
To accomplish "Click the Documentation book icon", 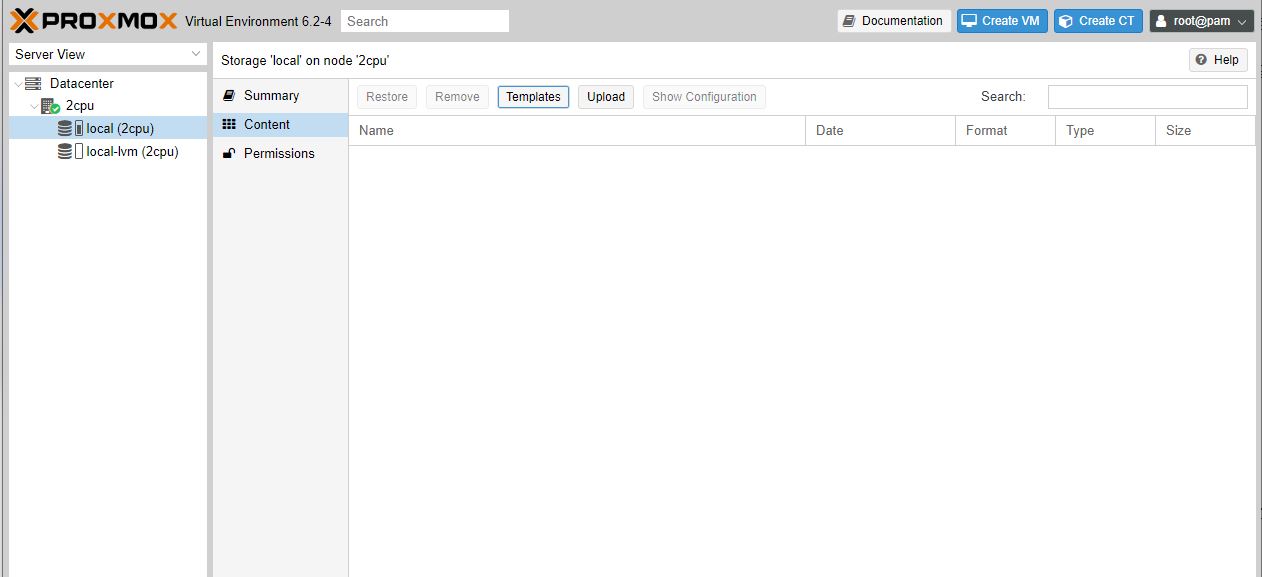I will pyautogui.click(x=849, y=21).
